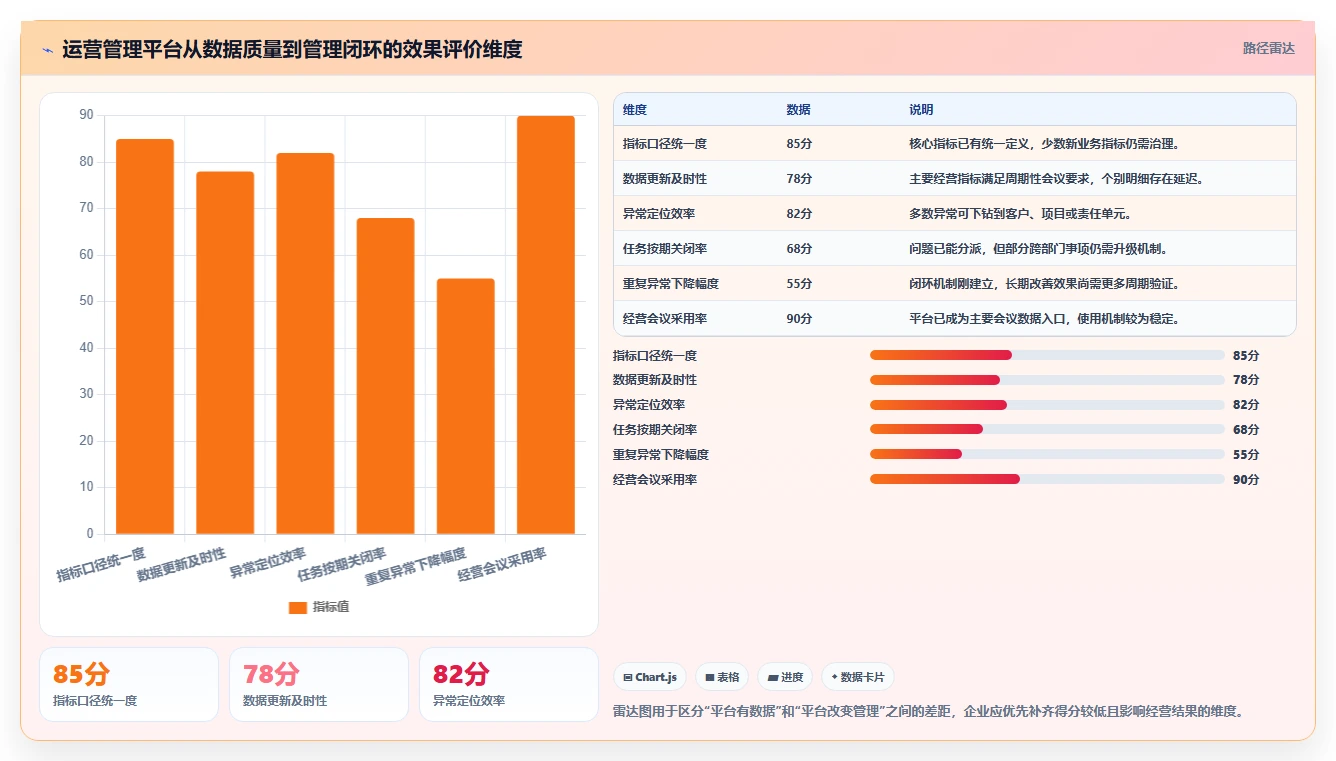Click the 路径雷达 tag in the header
The image size is (1336, 761).
pyautogui.click(x=1268, y=48)
